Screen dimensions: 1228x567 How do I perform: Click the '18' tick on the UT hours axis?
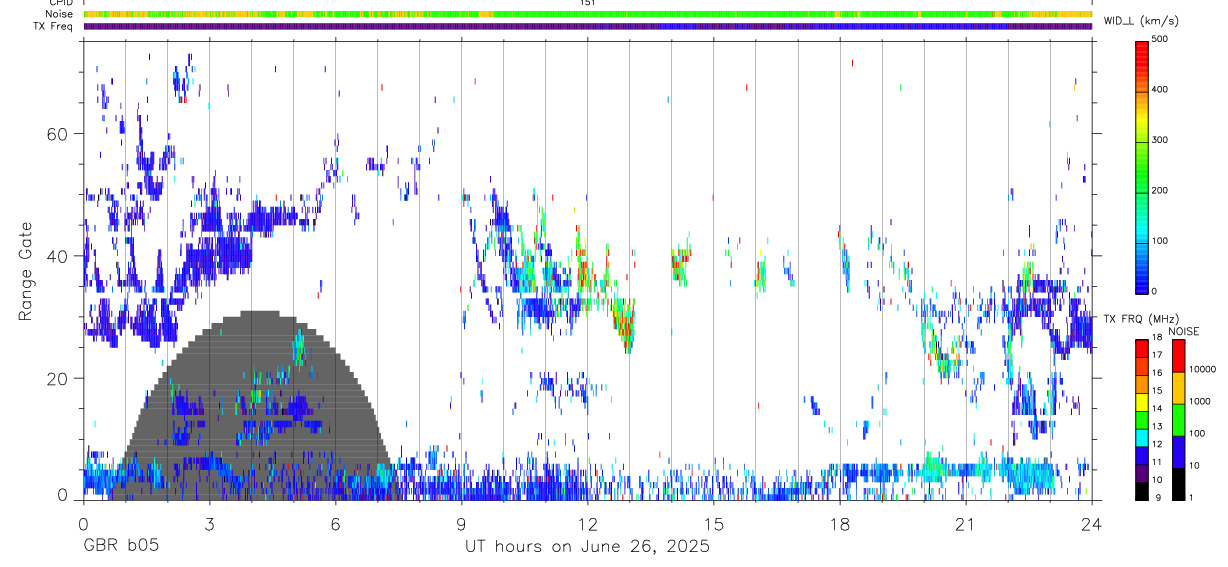click(x=839, y=524)
